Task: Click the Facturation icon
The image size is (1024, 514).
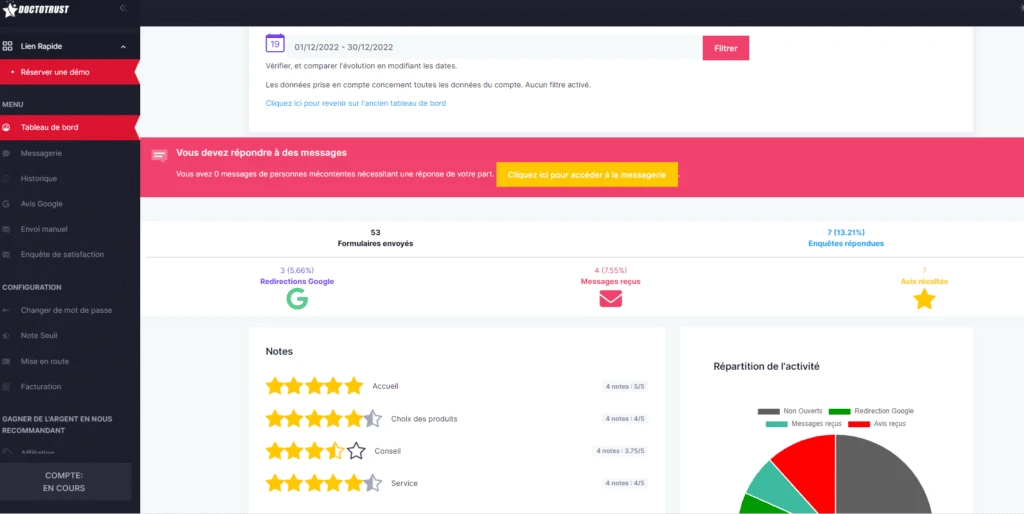Action: click(7, 387)
